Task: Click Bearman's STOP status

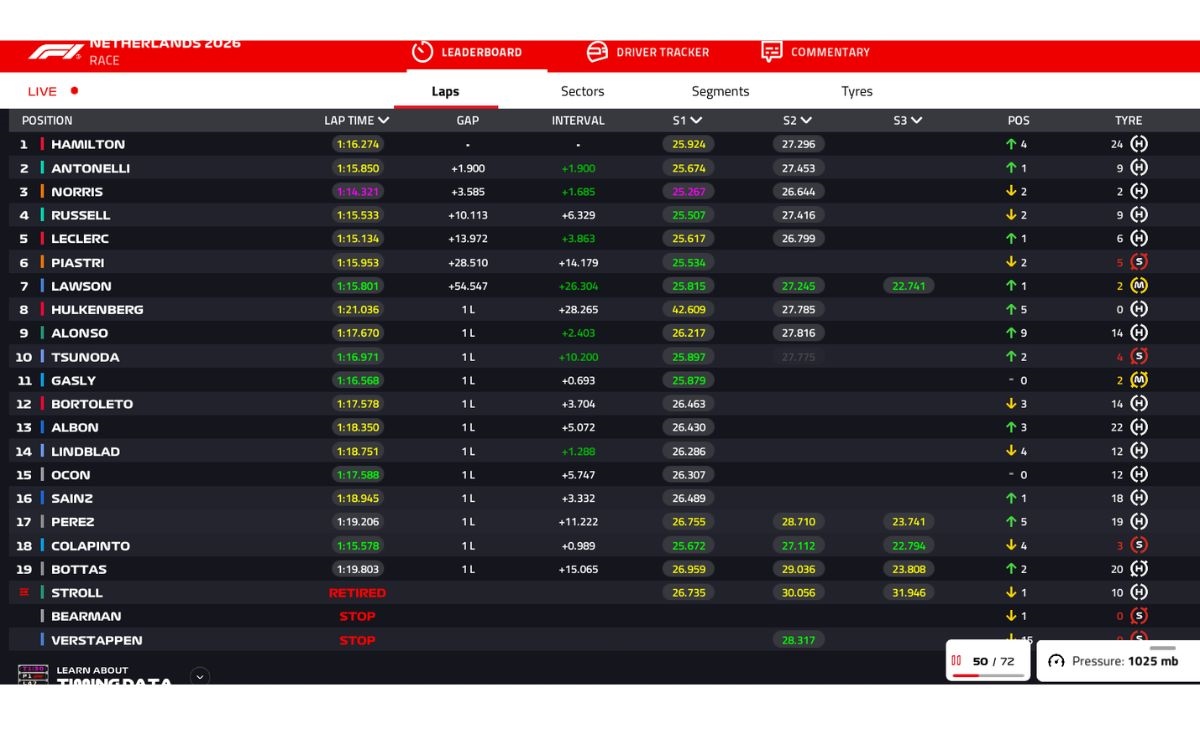Action: 357,616
